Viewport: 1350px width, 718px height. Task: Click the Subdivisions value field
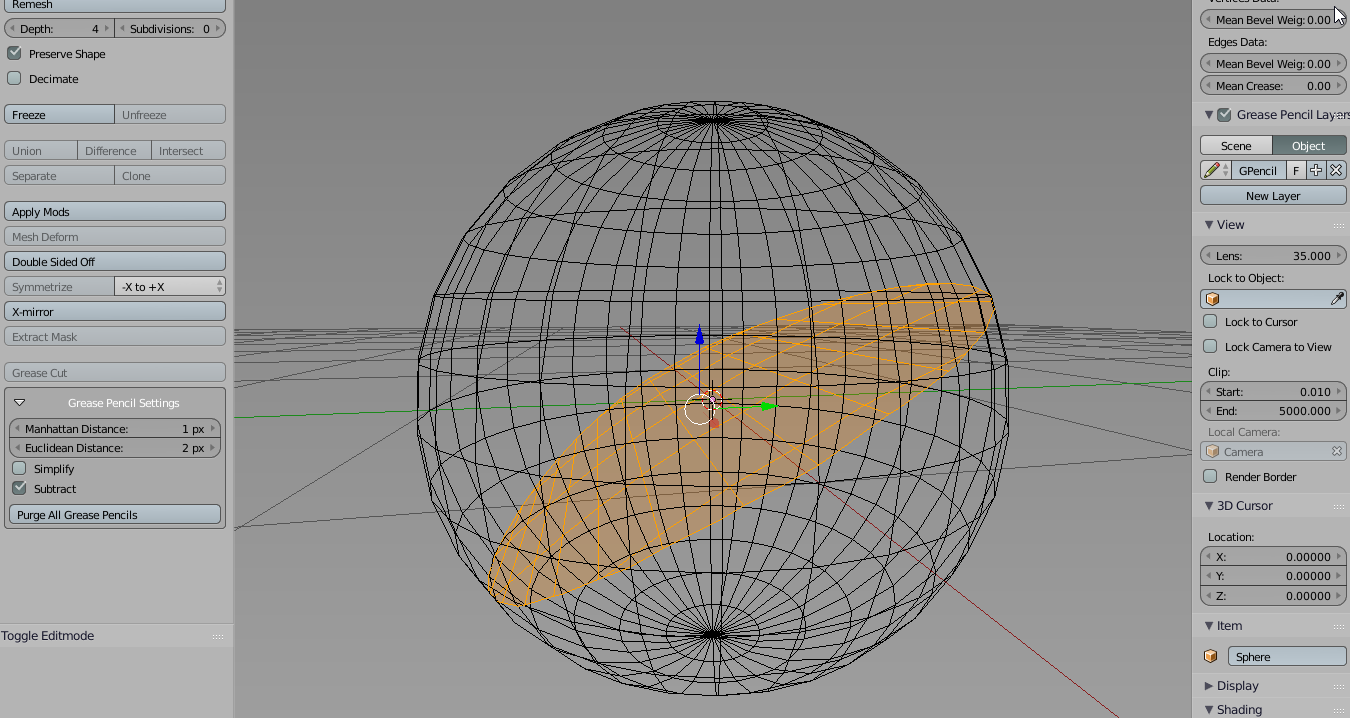pyautogui.click(x=170, y=29)
